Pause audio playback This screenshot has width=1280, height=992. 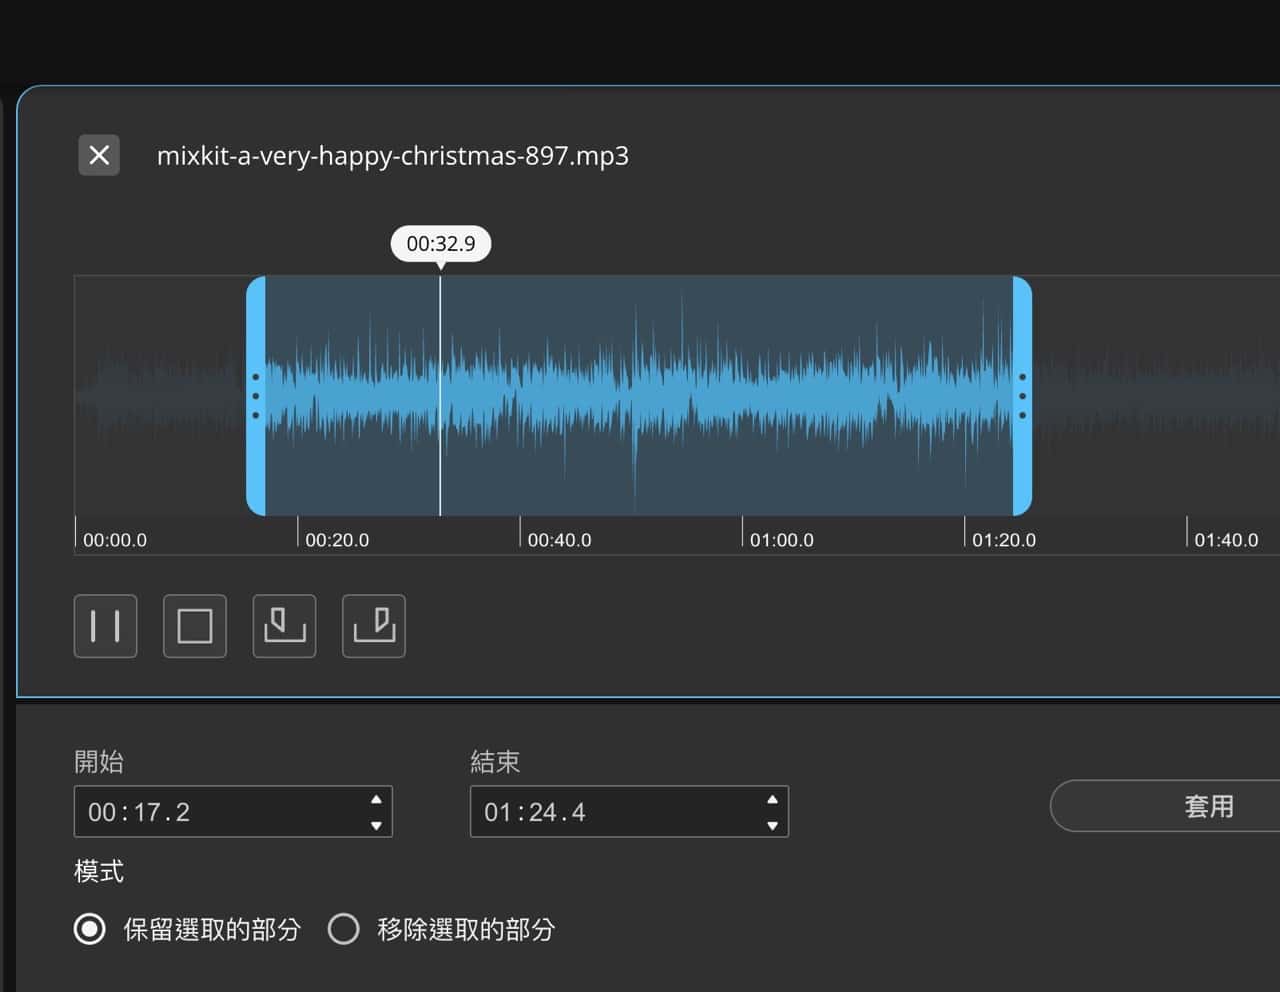pyautogui.click(x=105, y=626)
